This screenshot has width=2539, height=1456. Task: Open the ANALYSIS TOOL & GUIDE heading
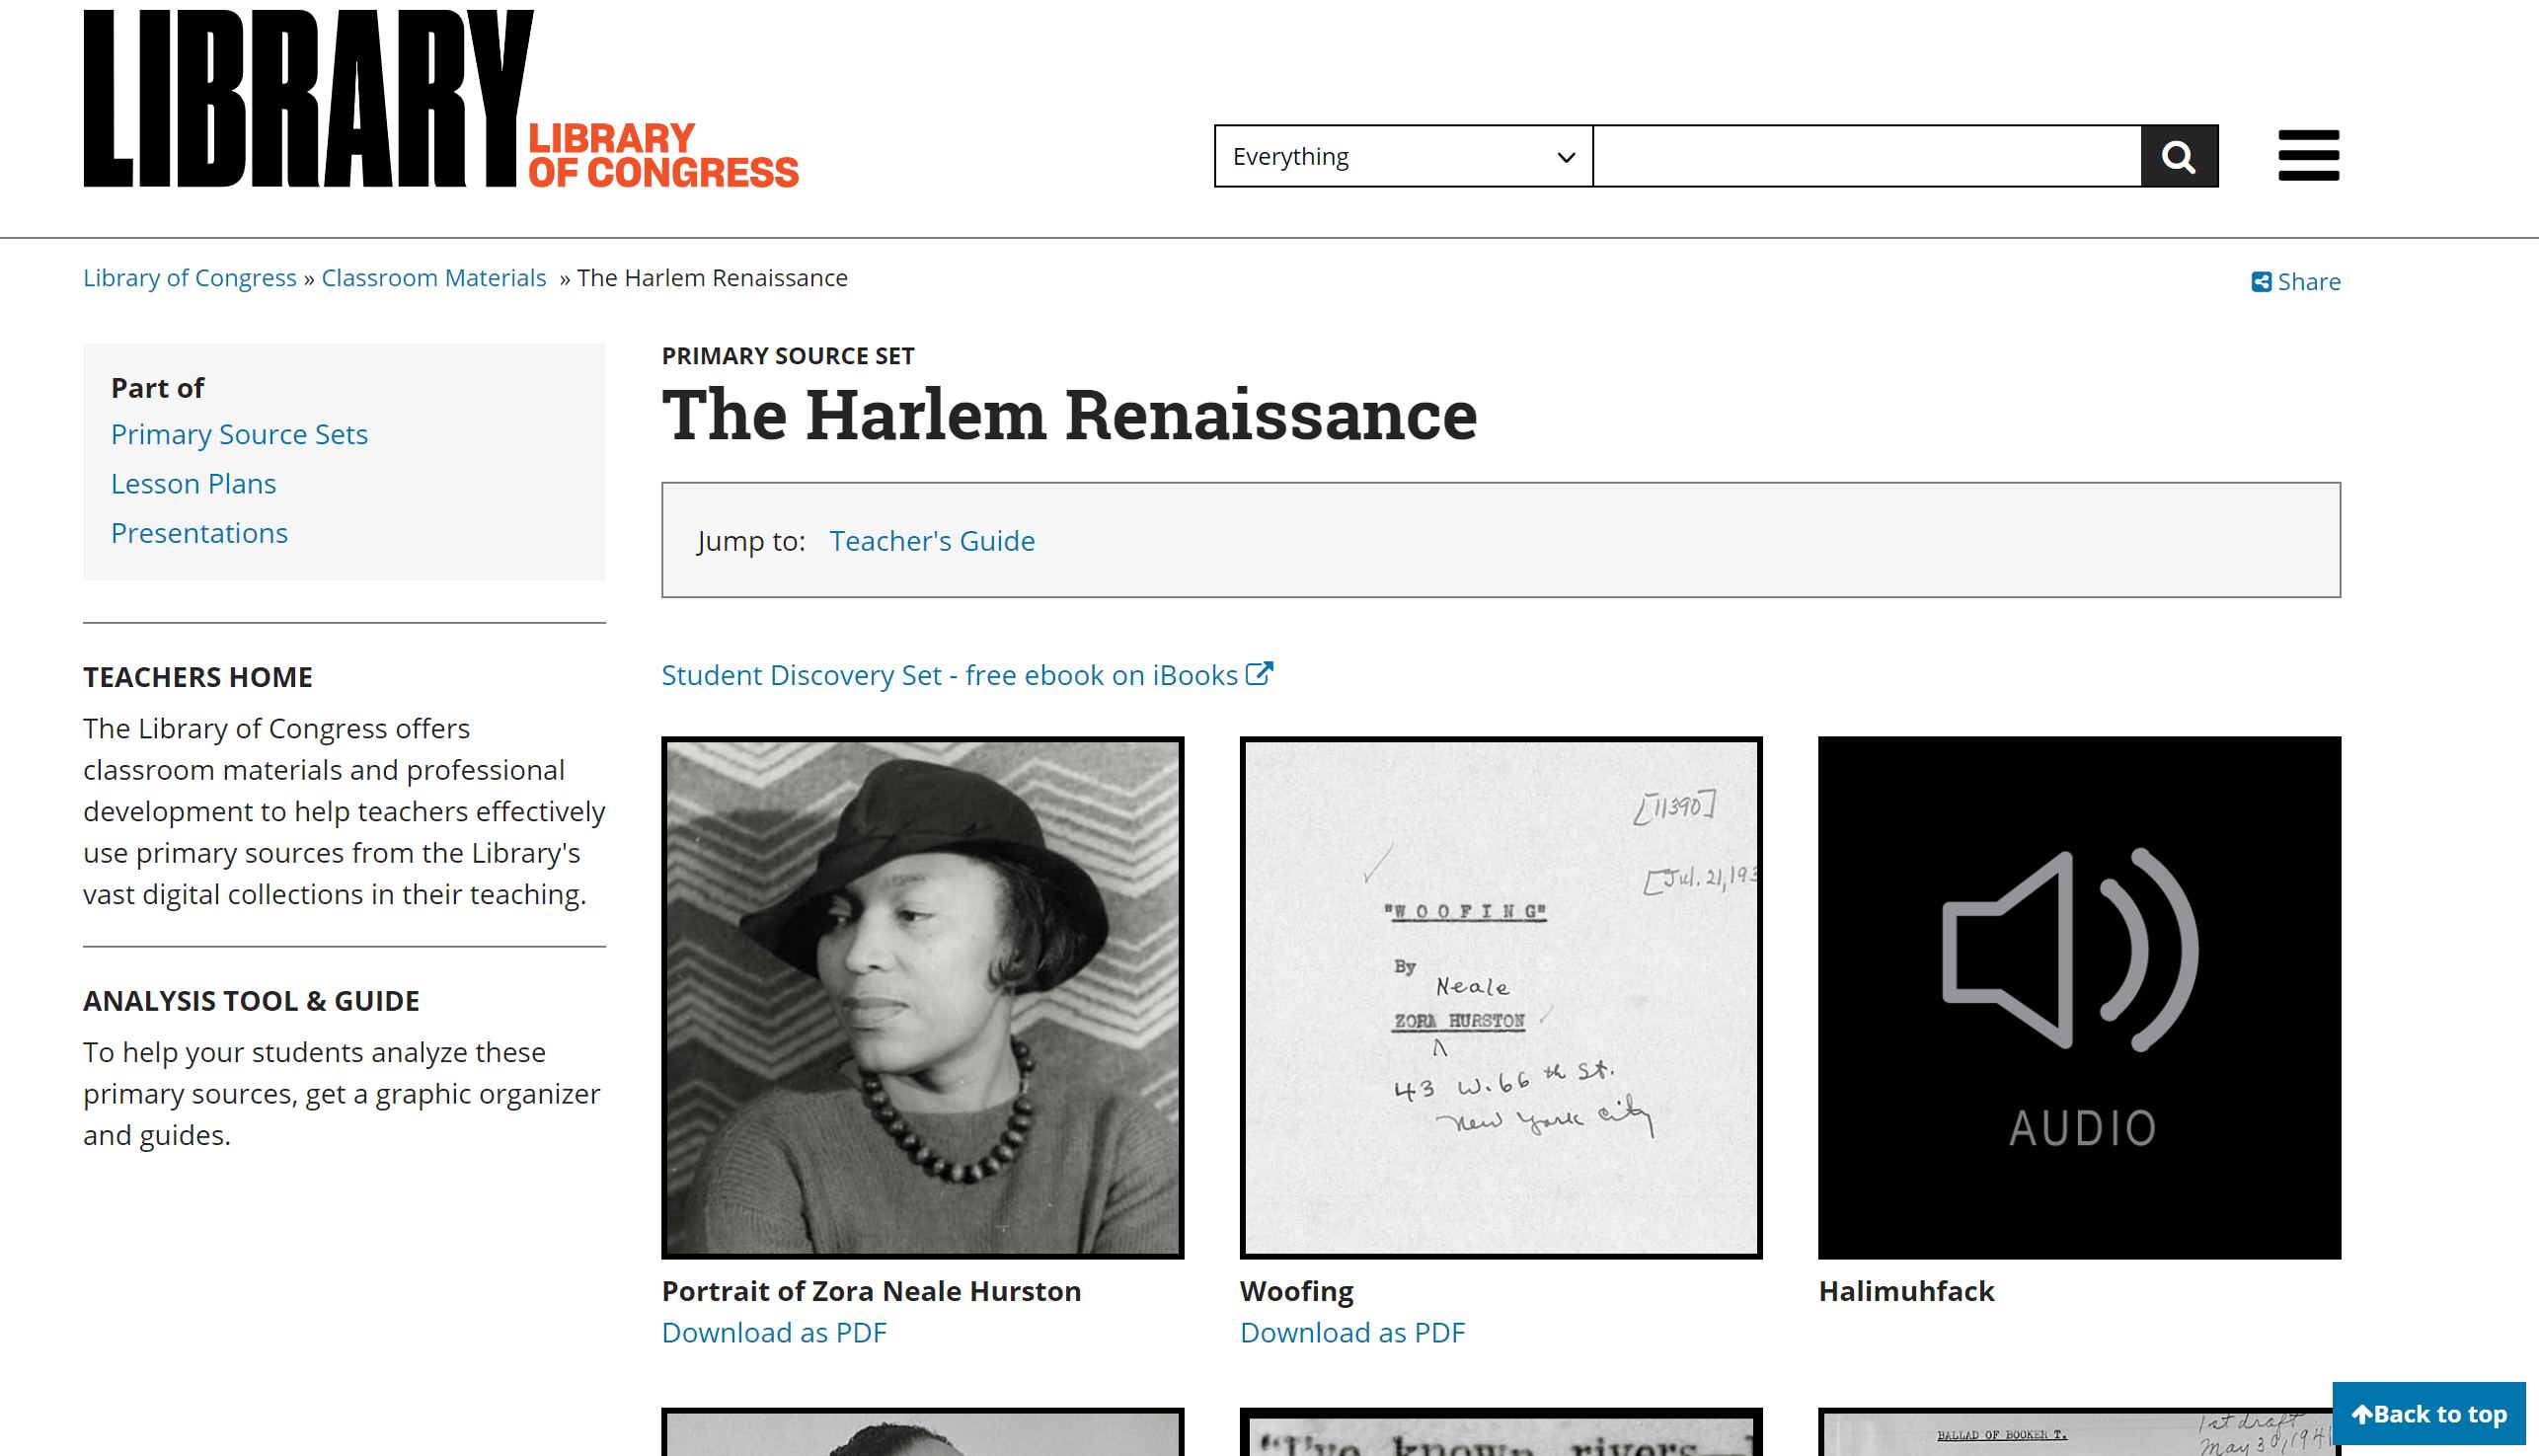pos(251,1001)
